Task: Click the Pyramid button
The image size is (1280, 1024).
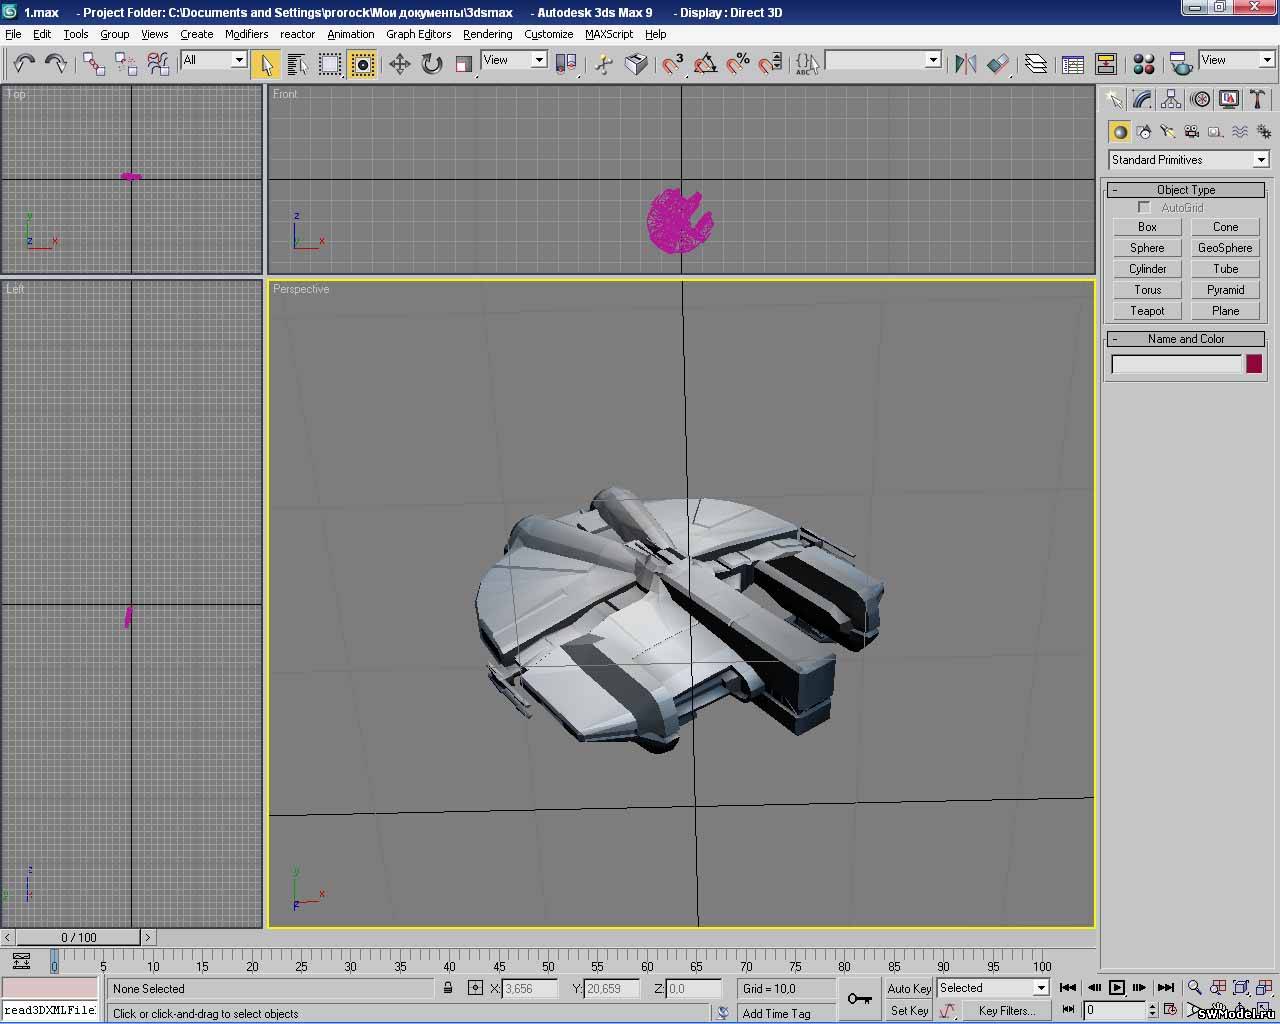Action: coord(1225,290)
